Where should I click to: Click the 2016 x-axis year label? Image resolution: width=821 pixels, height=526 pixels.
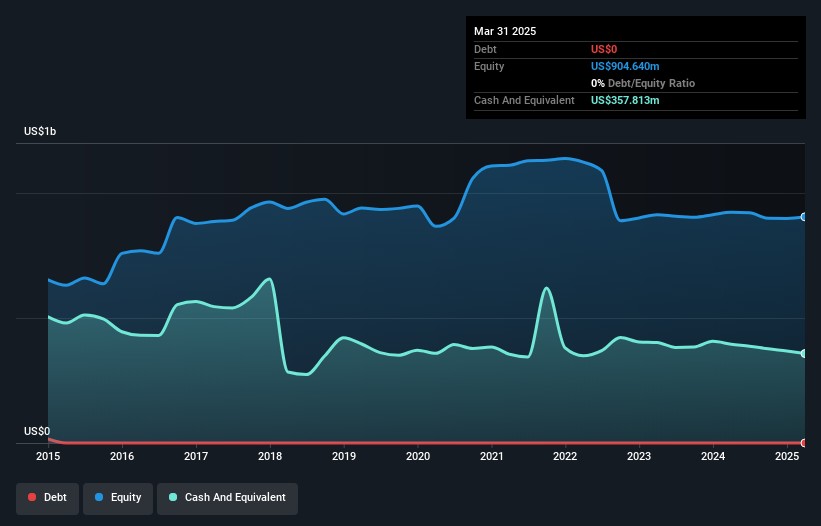[x=122, y=457]
